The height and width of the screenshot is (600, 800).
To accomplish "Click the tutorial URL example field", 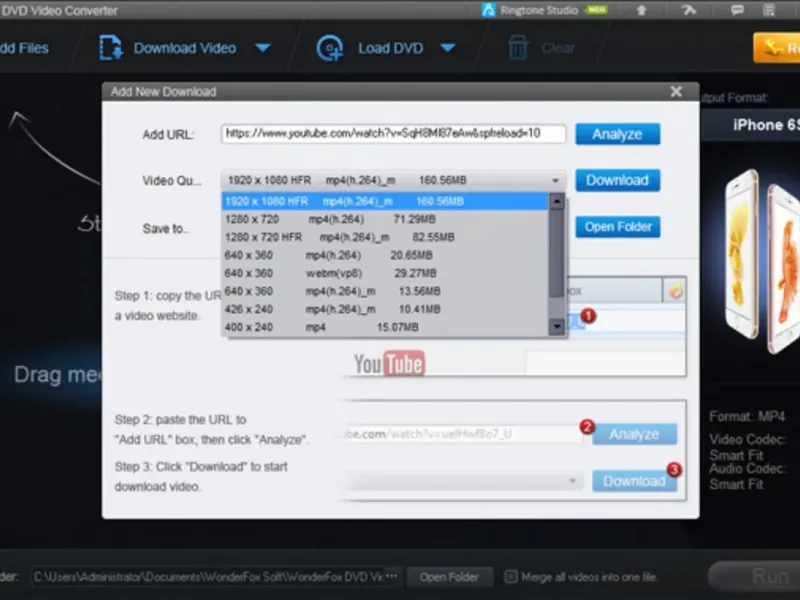I will tap(462, 434).
